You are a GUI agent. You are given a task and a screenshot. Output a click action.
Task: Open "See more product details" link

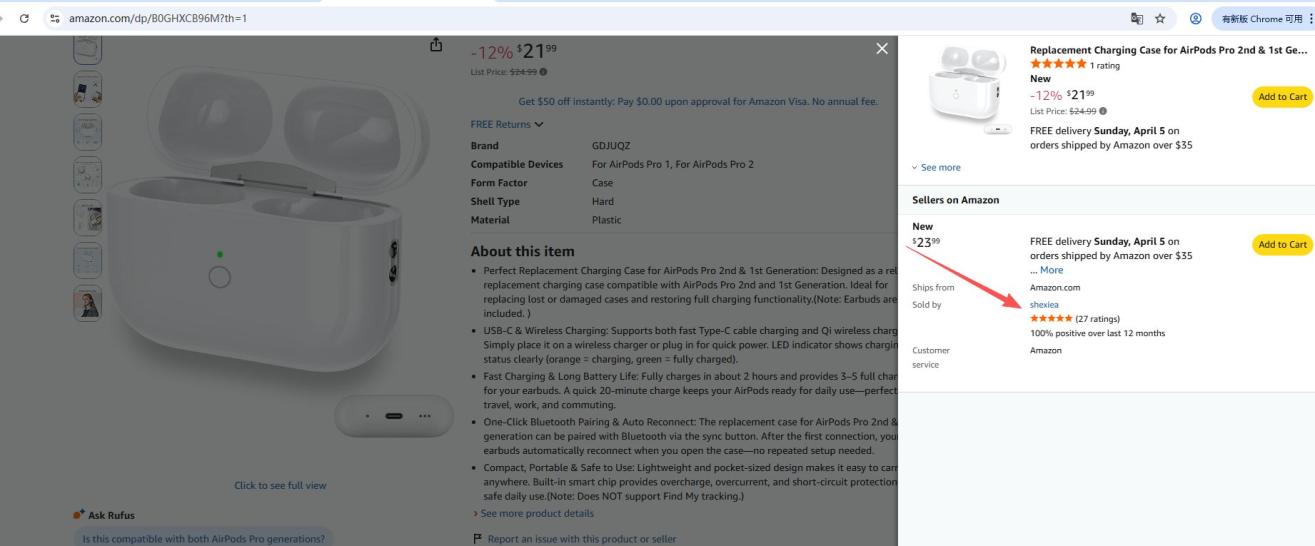(536, 513)
